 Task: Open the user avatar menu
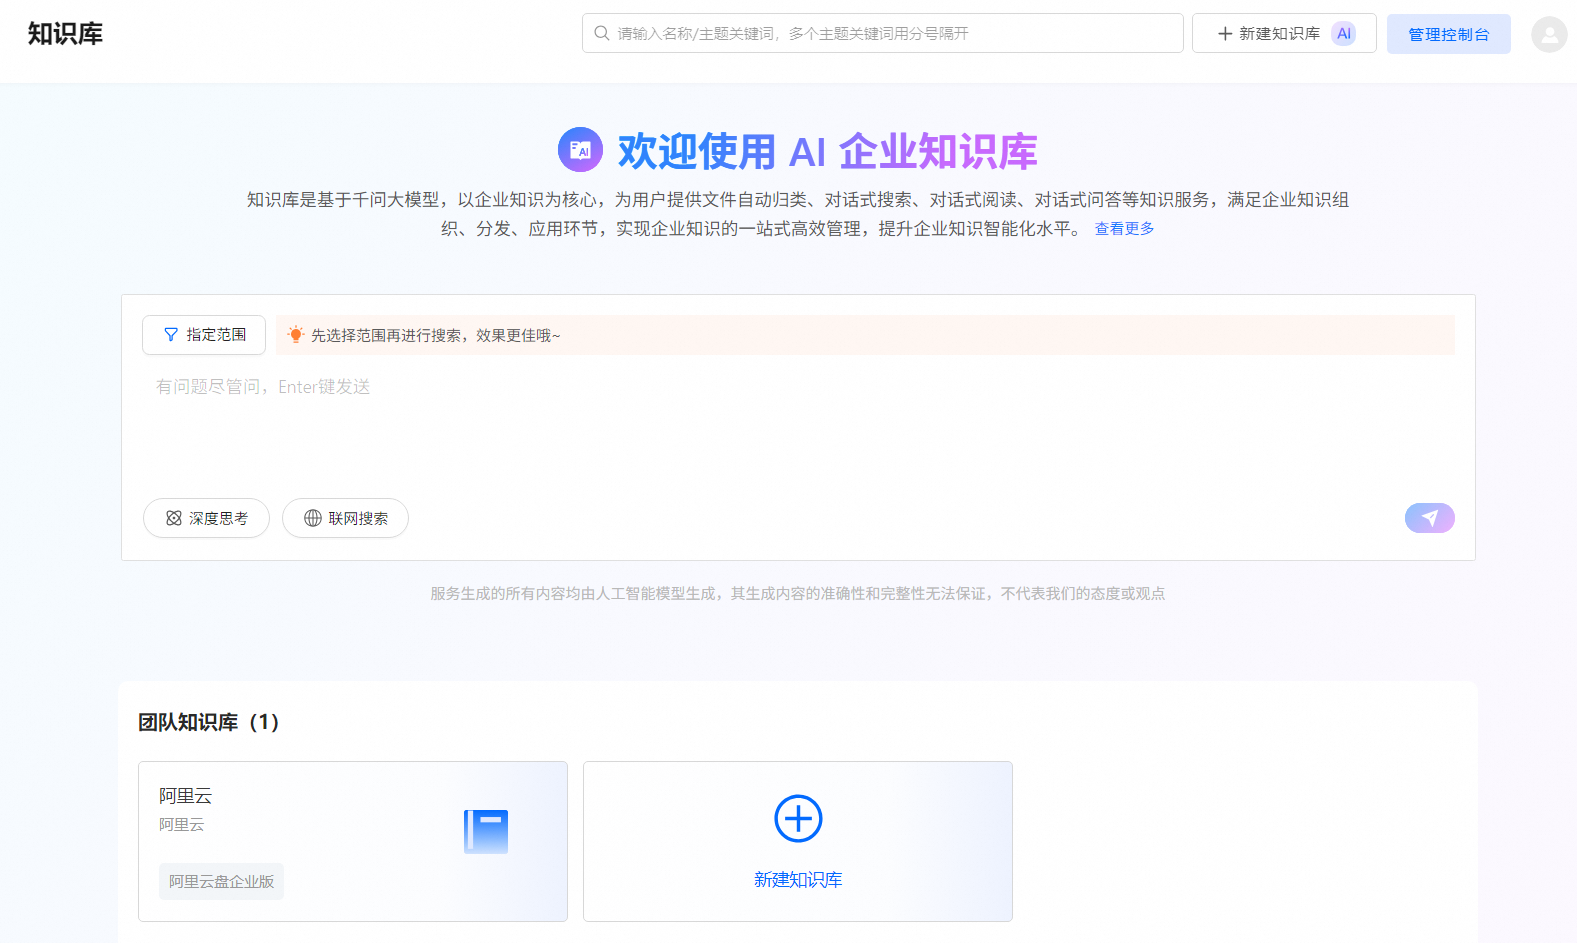(1549, 34)
